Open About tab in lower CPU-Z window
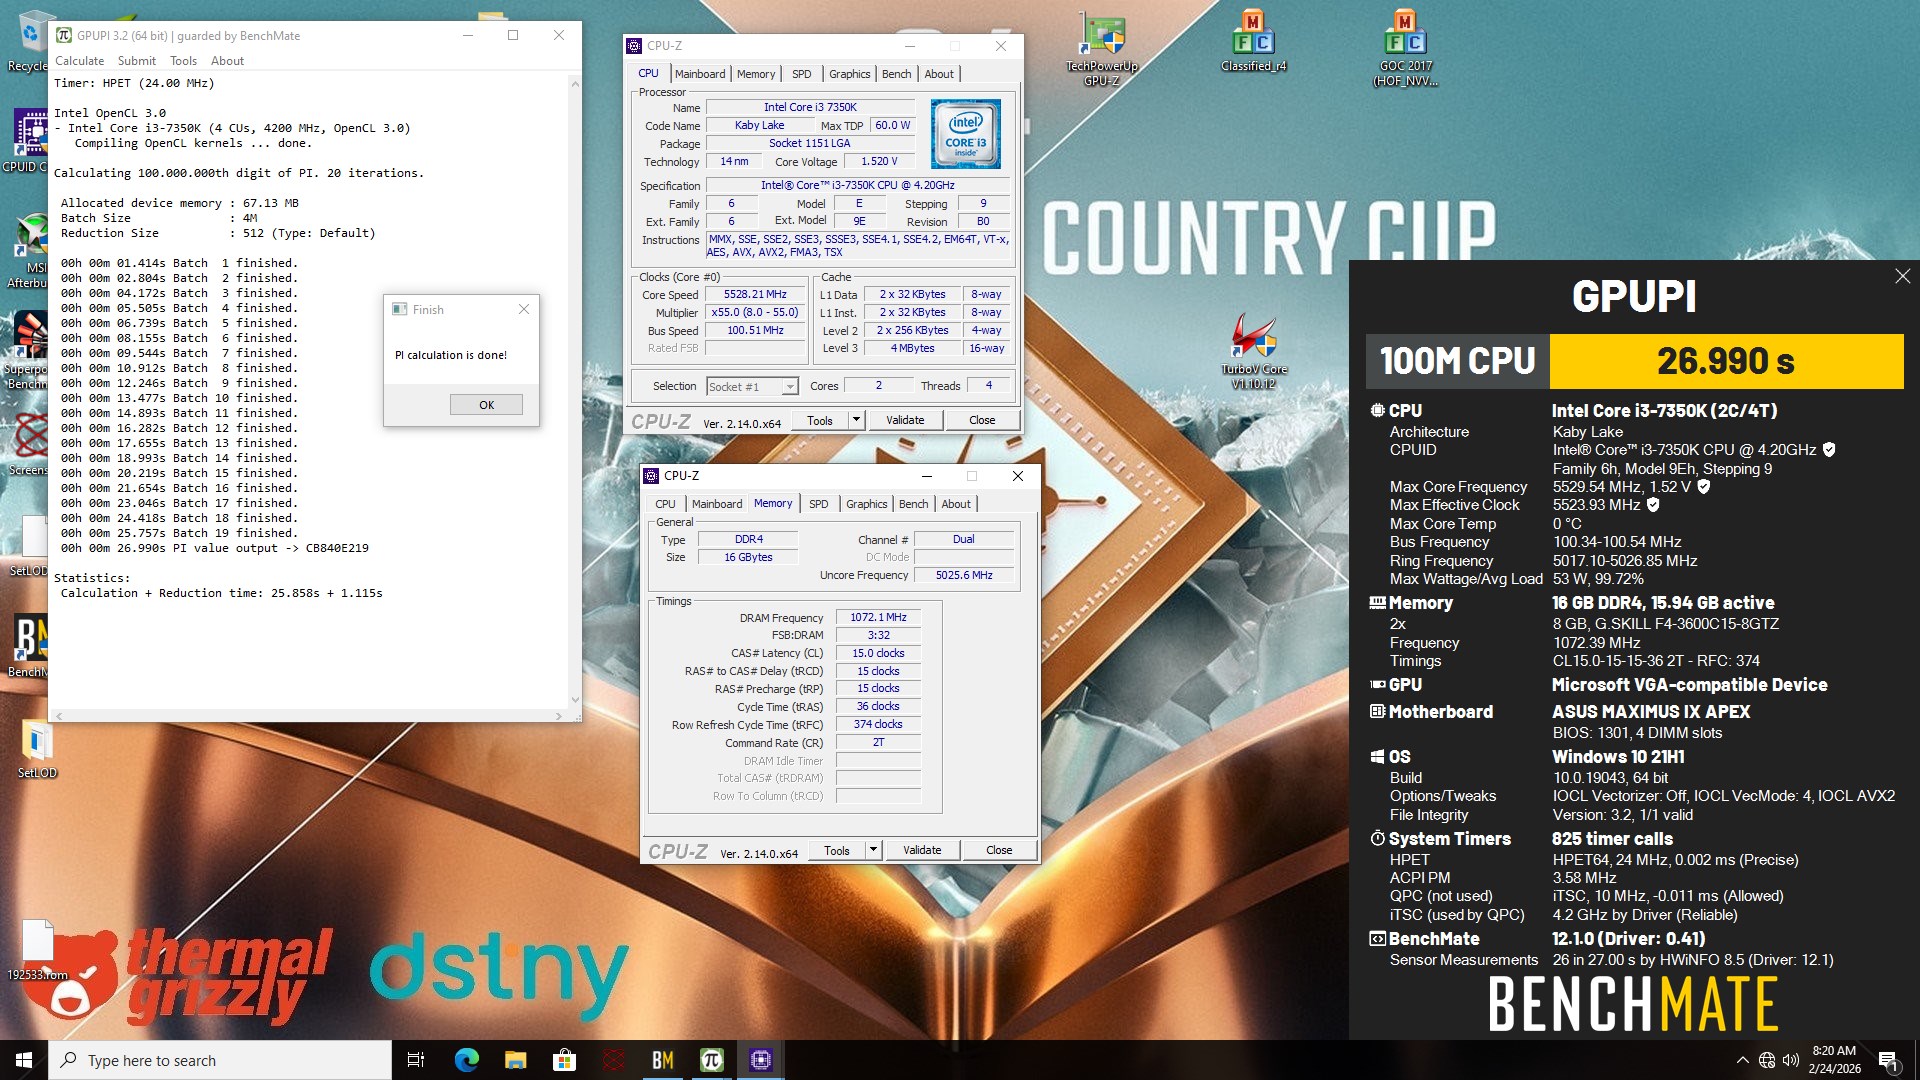Viewport: 1920px width, 1080px height. click(x=956, y=504)
